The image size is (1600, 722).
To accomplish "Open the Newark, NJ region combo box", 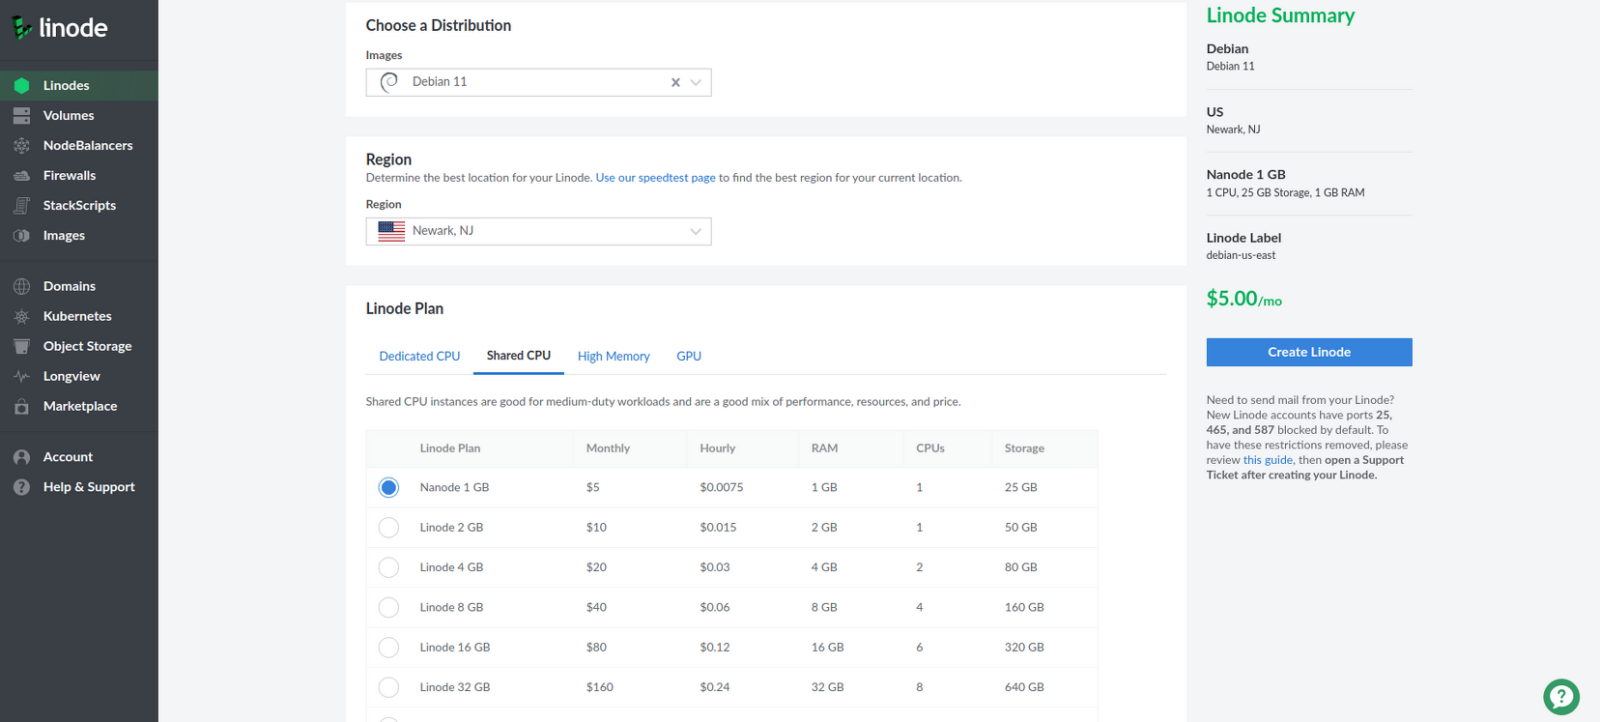I will coord(538,232).
